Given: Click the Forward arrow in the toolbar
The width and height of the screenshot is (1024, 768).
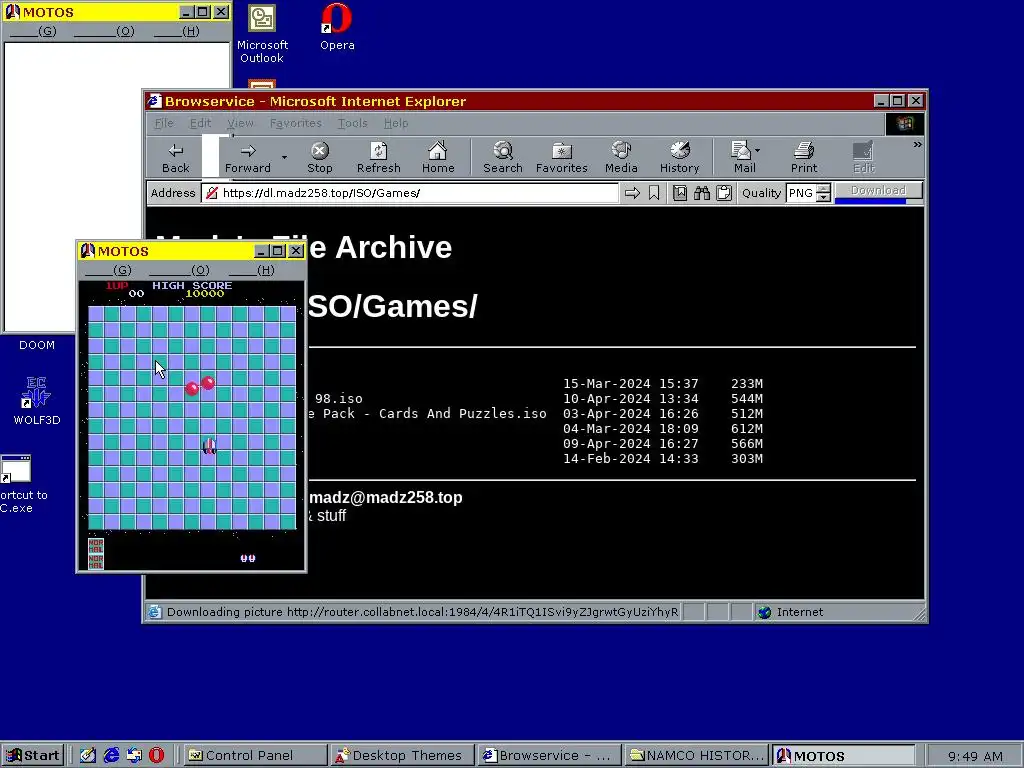Looking at the screenshot, I should [x=248, y=157].
